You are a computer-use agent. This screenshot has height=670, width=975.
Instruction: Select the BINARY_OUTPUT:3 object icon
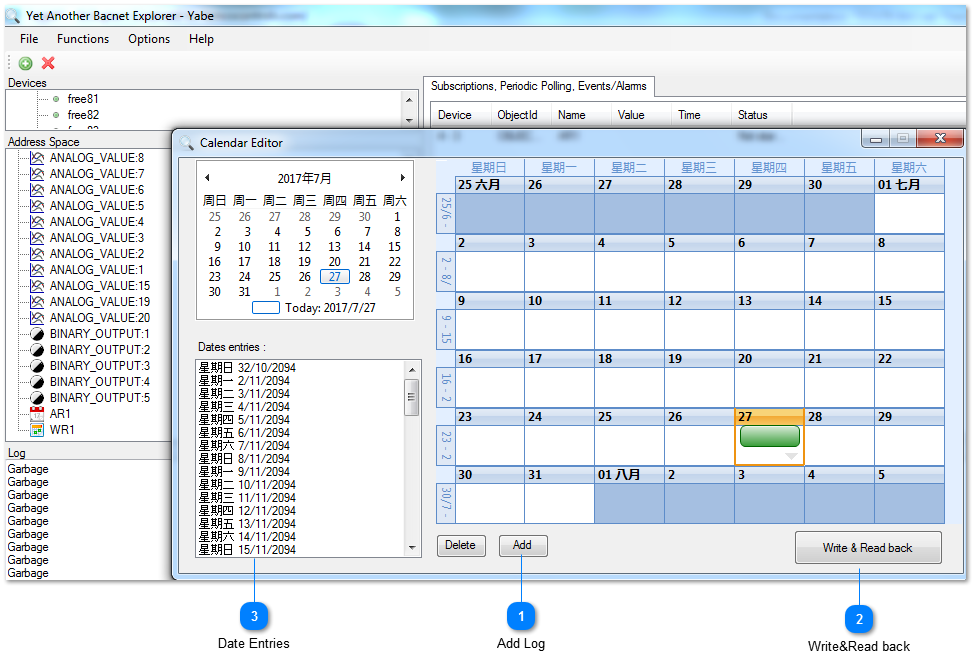[x=37, y=366]
